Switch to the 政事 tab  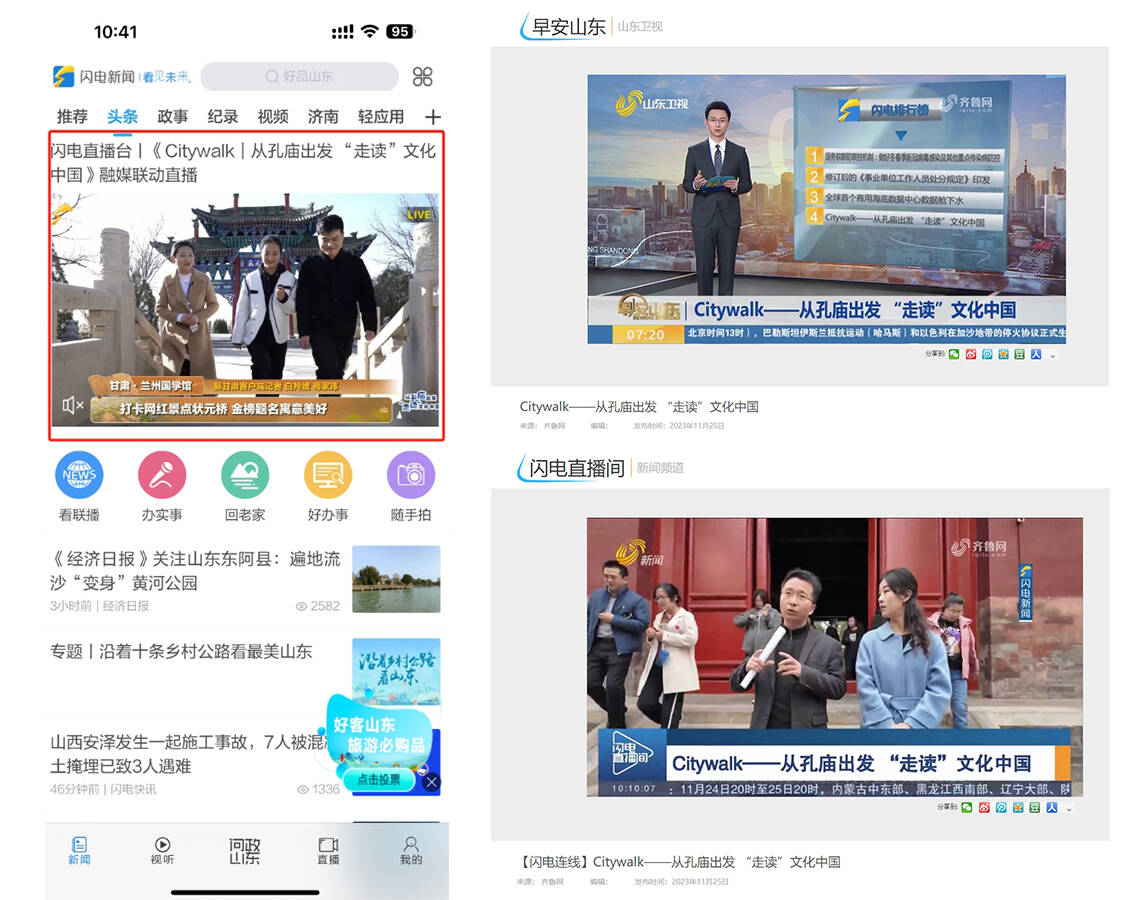click(x=173, y=117)
